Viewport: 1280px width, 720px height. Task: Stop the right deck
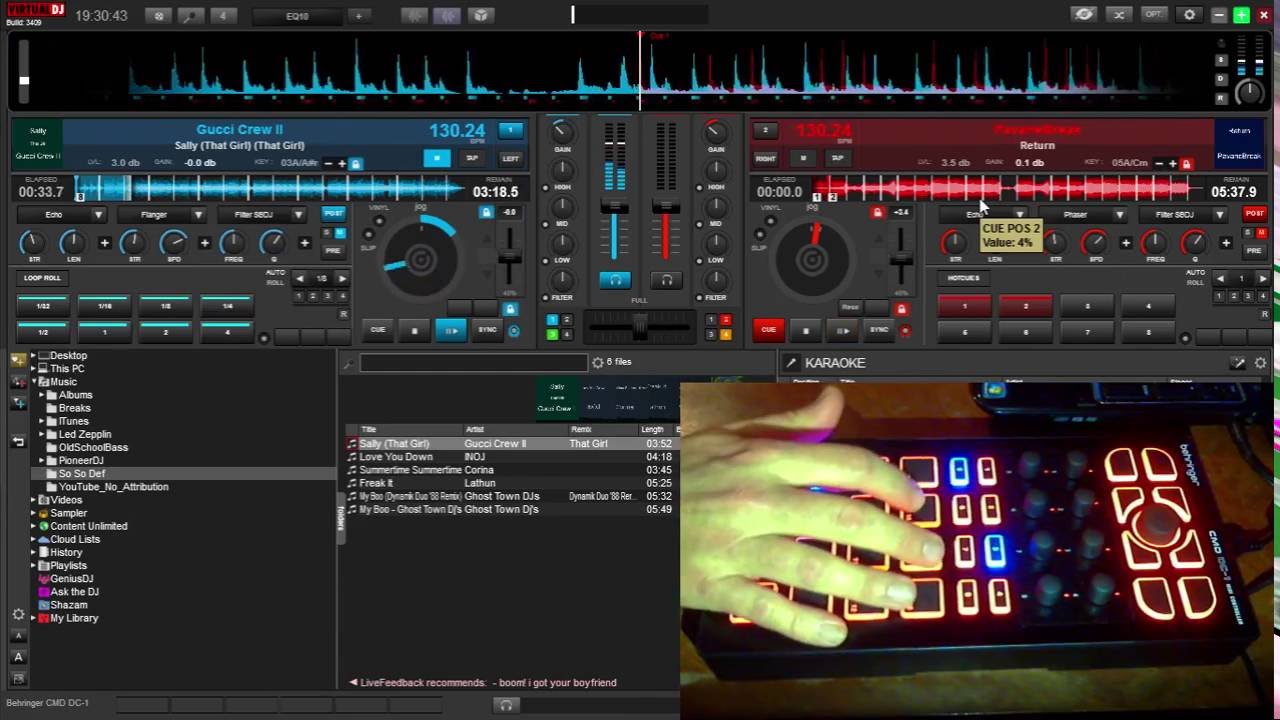click(x=805, y=330)
